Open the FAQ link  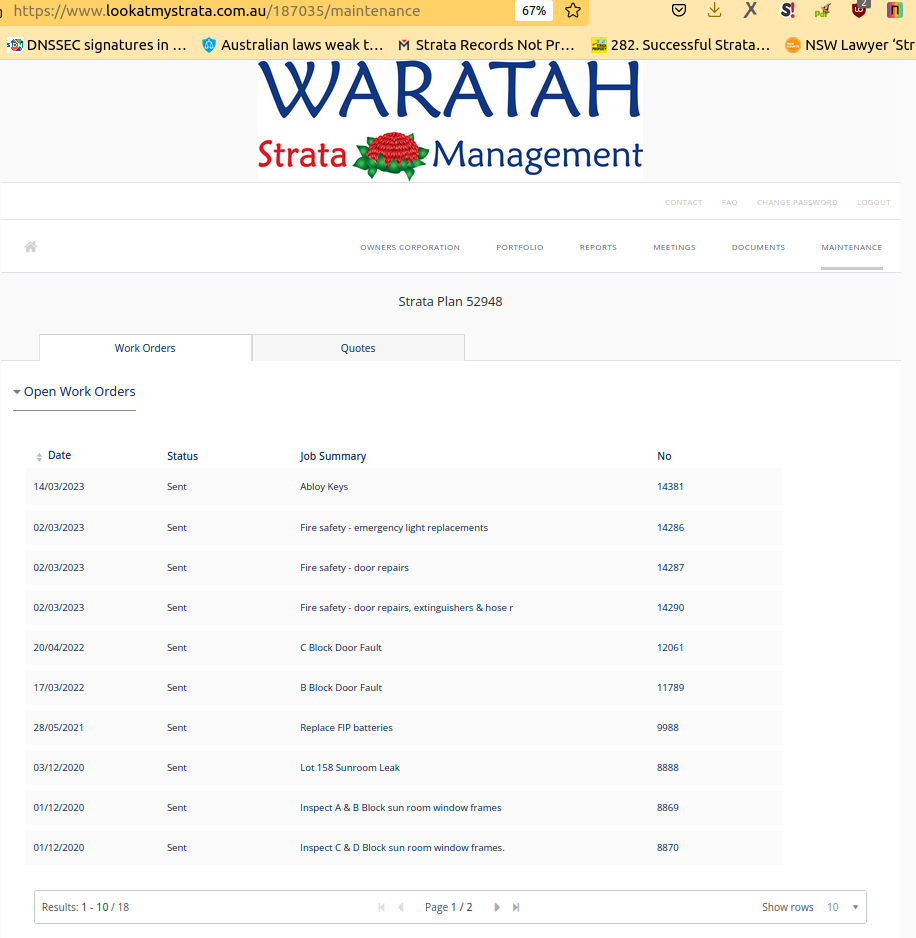729,202
